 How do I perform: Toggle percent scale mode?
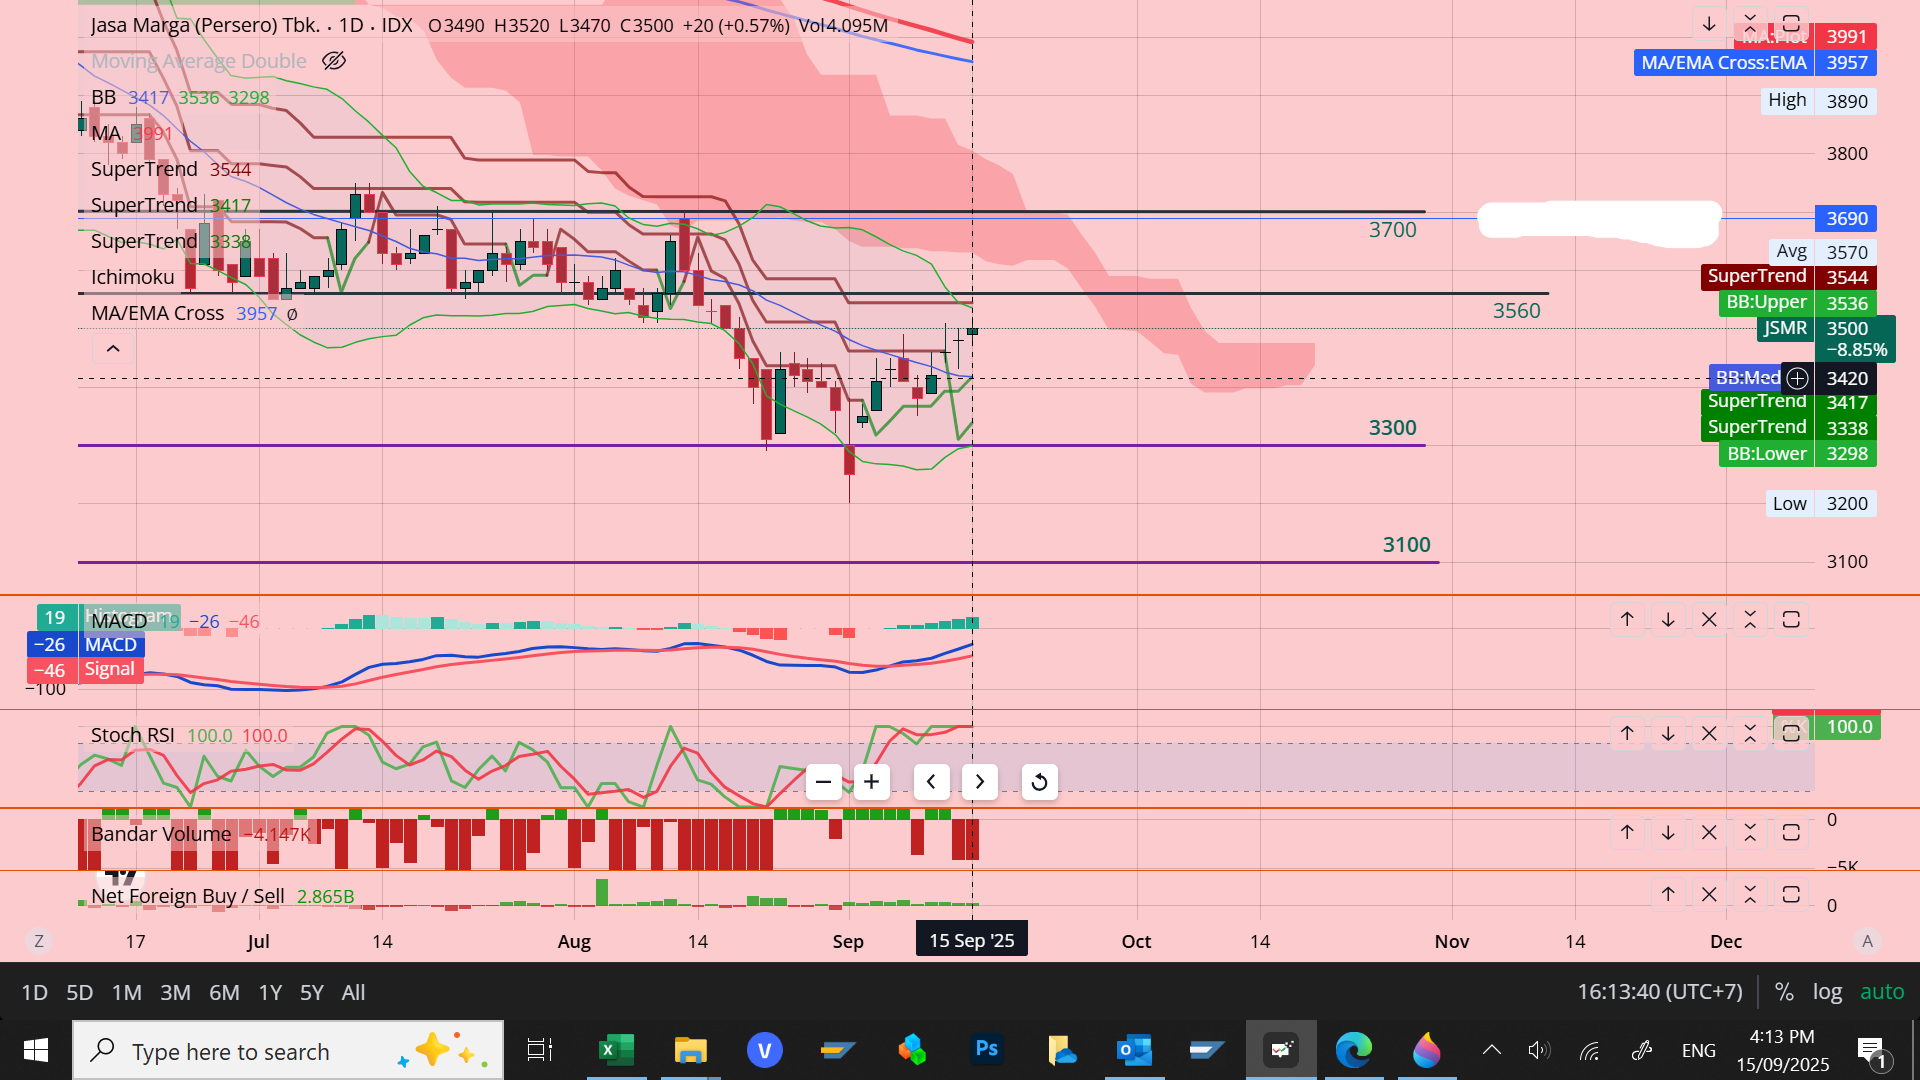[x=1784, y=992]
